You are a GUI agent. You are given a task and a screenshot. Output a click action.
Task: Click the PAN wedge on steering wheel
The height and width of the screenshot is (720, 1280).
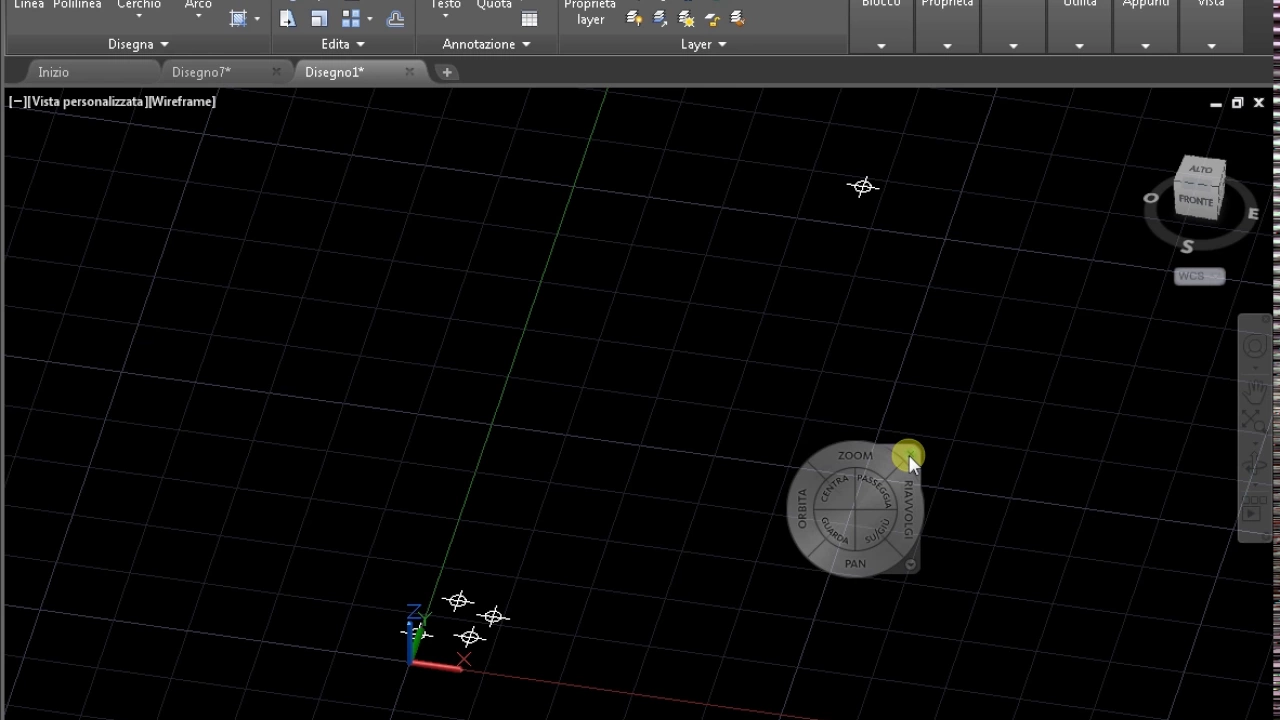coord(855,564)
